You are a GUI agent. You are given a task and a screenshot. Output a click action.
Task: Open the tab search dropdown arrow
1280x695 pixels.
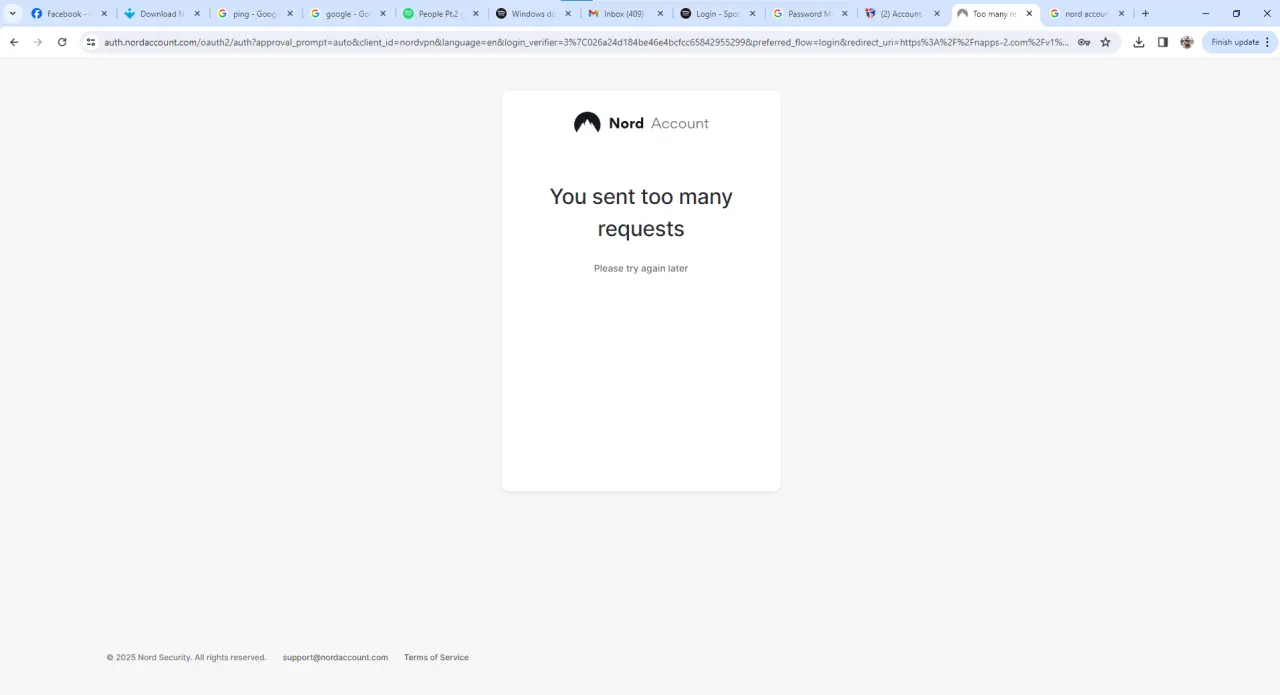click(13, 14)
